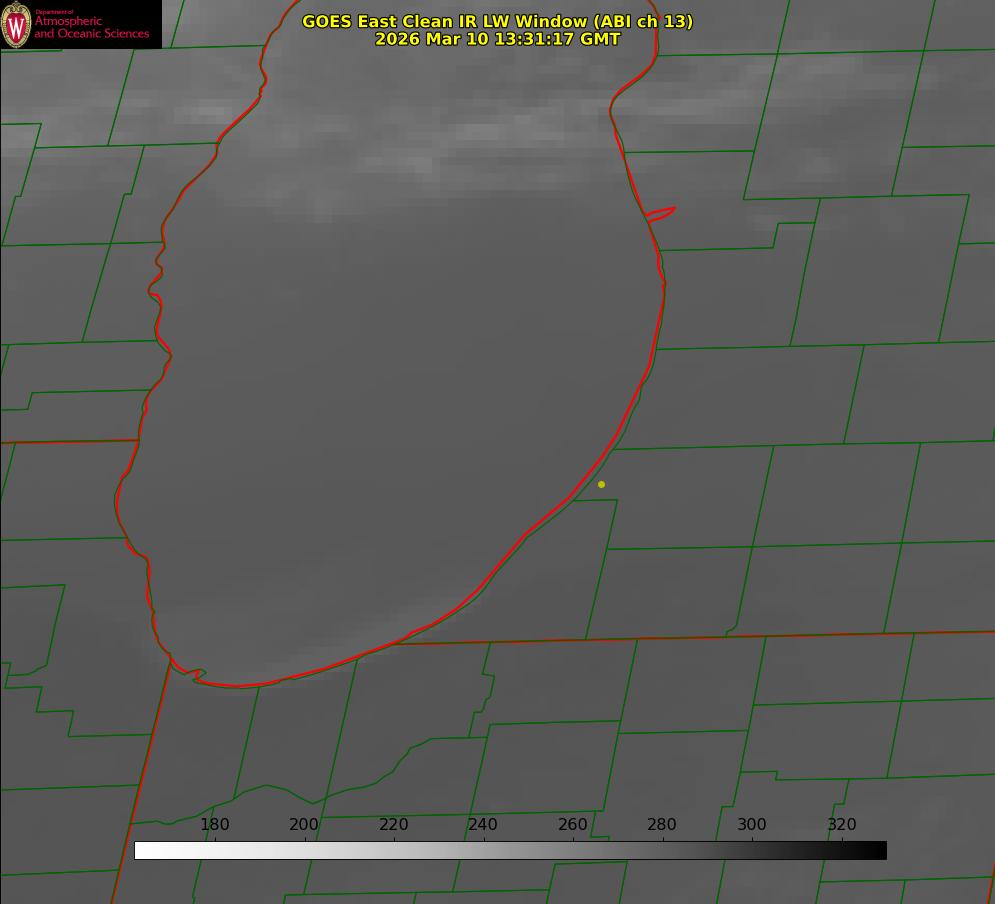
Task: Click the 2026 Mar 10 13:31:17 GMT timestamp
Action: coord(498,39)
